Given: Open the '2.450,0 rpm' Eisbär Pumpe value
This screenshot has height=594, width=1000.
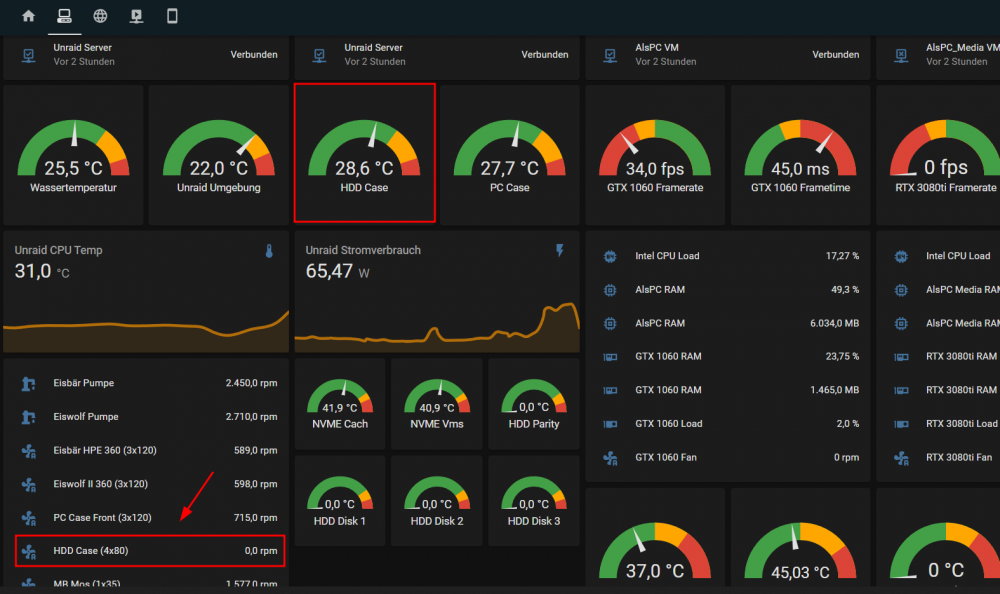Looking at the screenshot, I should [251, 383].
